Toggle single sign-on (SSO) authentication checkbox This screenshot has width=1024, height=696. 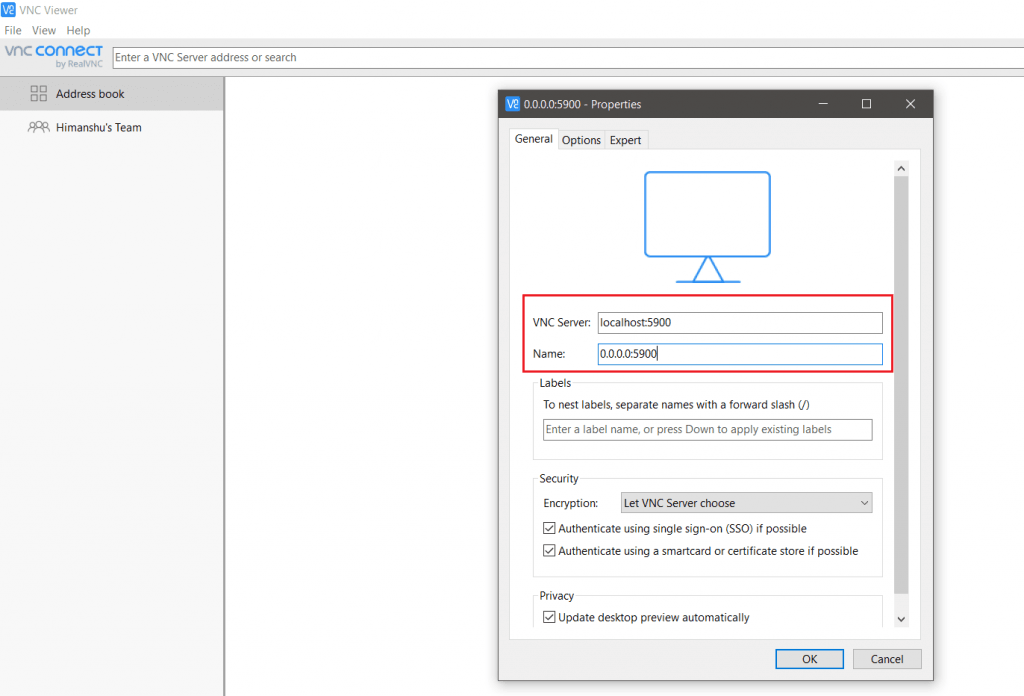(x=549, y=528)
